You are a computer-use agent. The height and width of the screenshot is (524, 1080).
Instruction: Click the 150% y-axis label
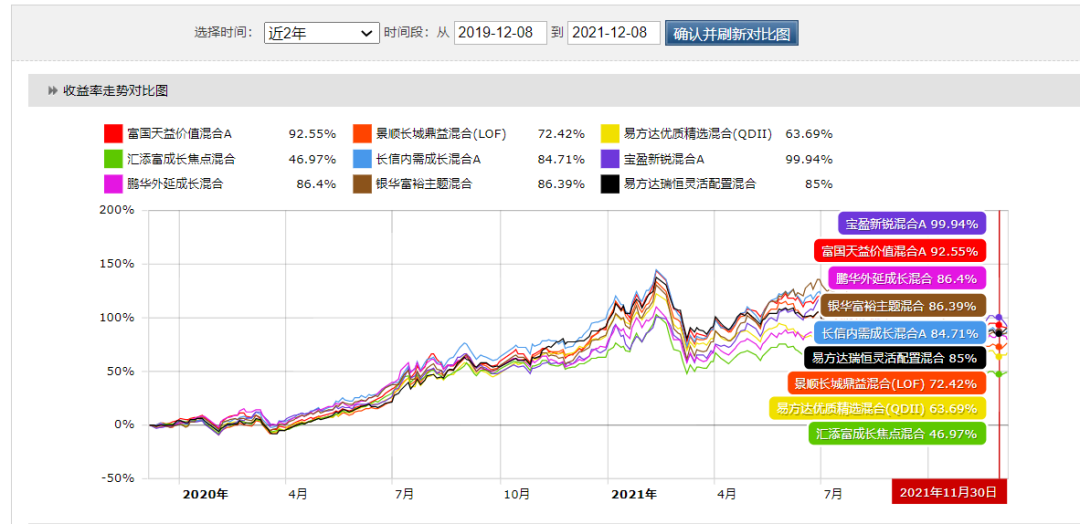[x=118, y=264]
